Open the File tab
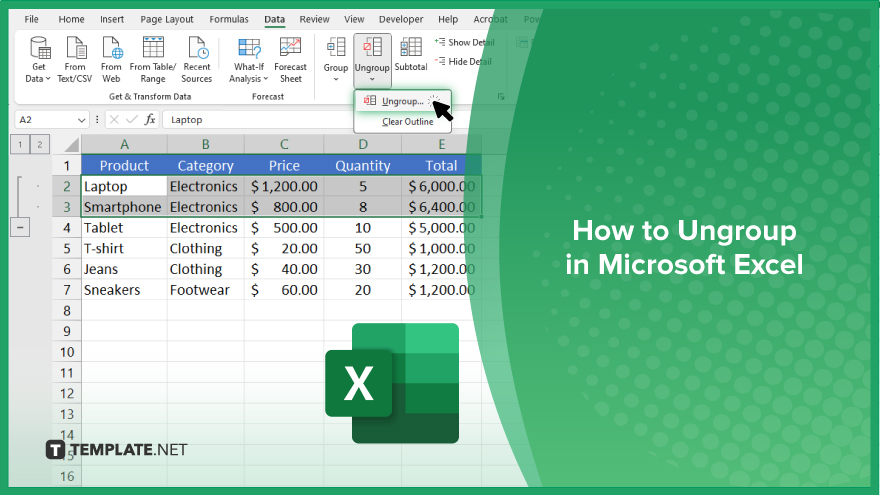Image resolution: width=880 pixels, height=495 pixels. tap(31, 19)
